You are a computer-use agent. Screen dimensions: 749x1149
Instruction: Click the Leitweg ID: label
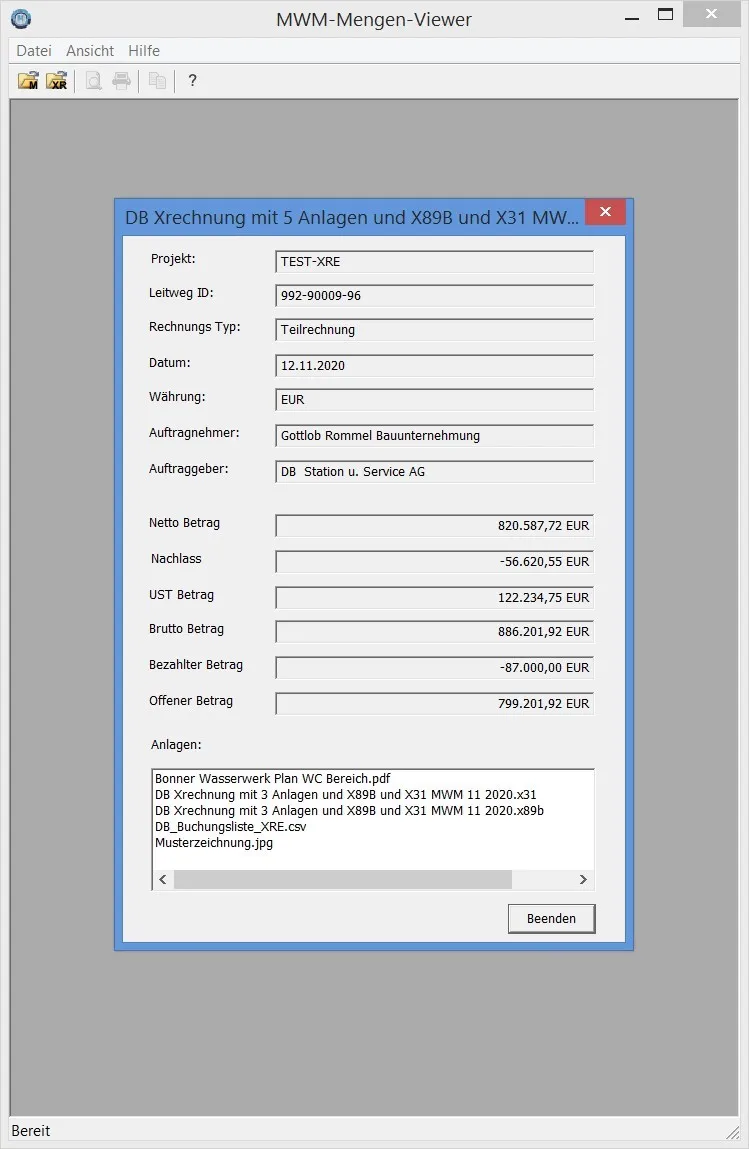point(181,292)
